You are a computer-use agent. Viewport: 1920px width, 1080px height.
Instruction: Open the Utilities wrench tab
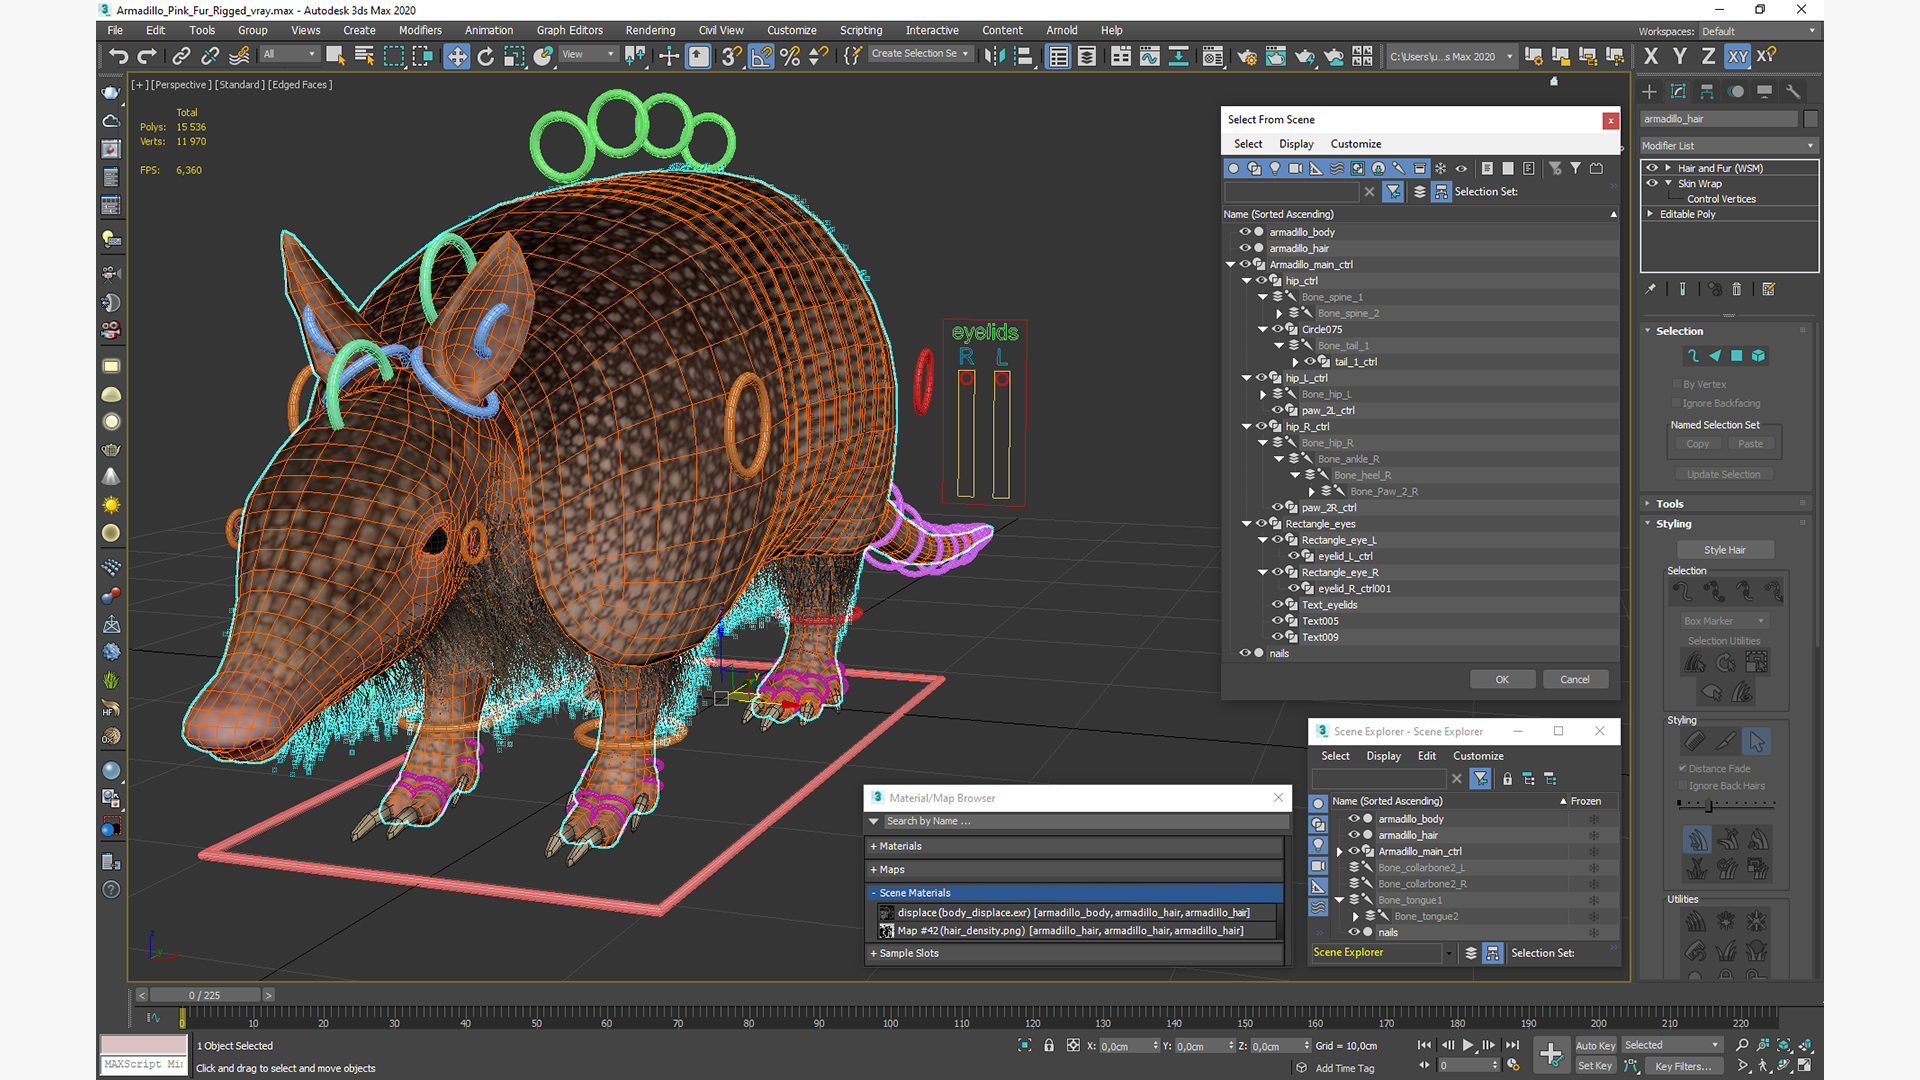[x=1793, y=91]
